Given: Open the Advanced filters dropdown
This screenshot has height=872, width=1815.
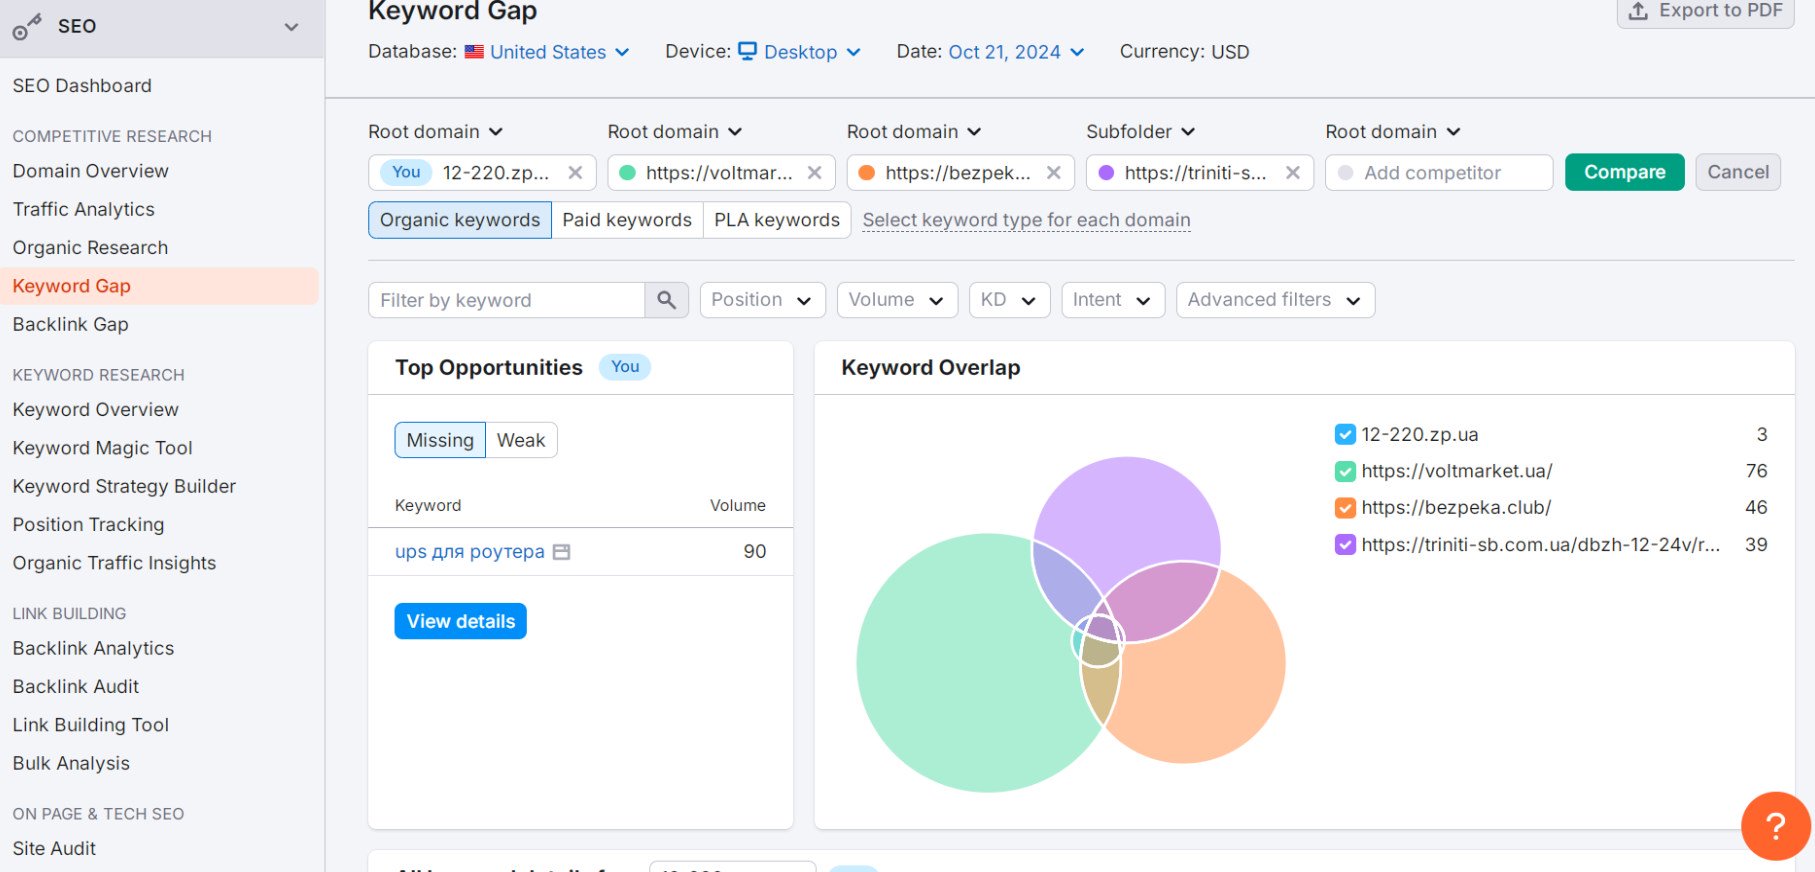Looking at the screenshot, I should click(1275, 300).
